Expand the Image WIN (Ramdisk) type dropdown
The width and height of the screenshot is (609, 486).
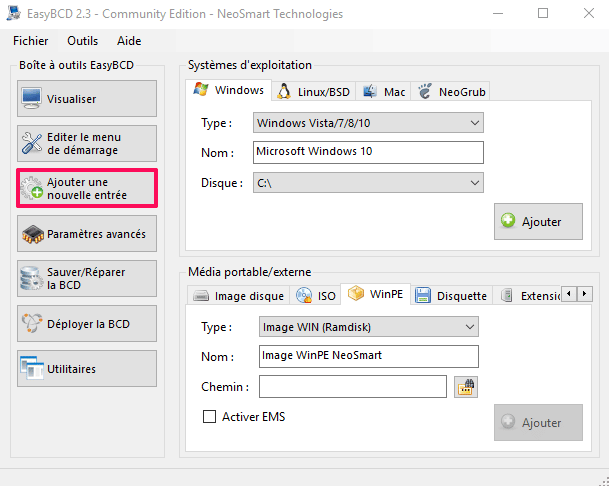(x=369, y=327)
